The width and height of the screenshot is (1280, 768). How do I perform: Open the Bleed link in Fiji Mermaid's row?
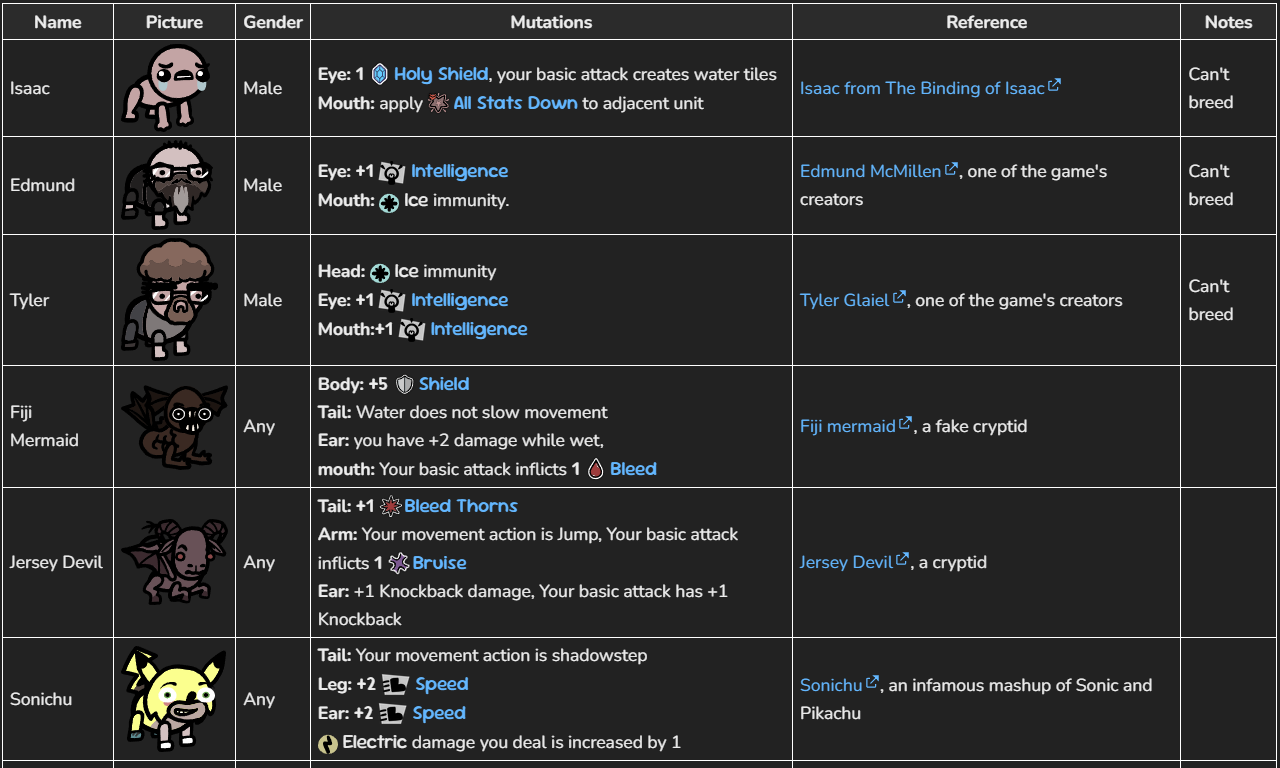point(633,469)
